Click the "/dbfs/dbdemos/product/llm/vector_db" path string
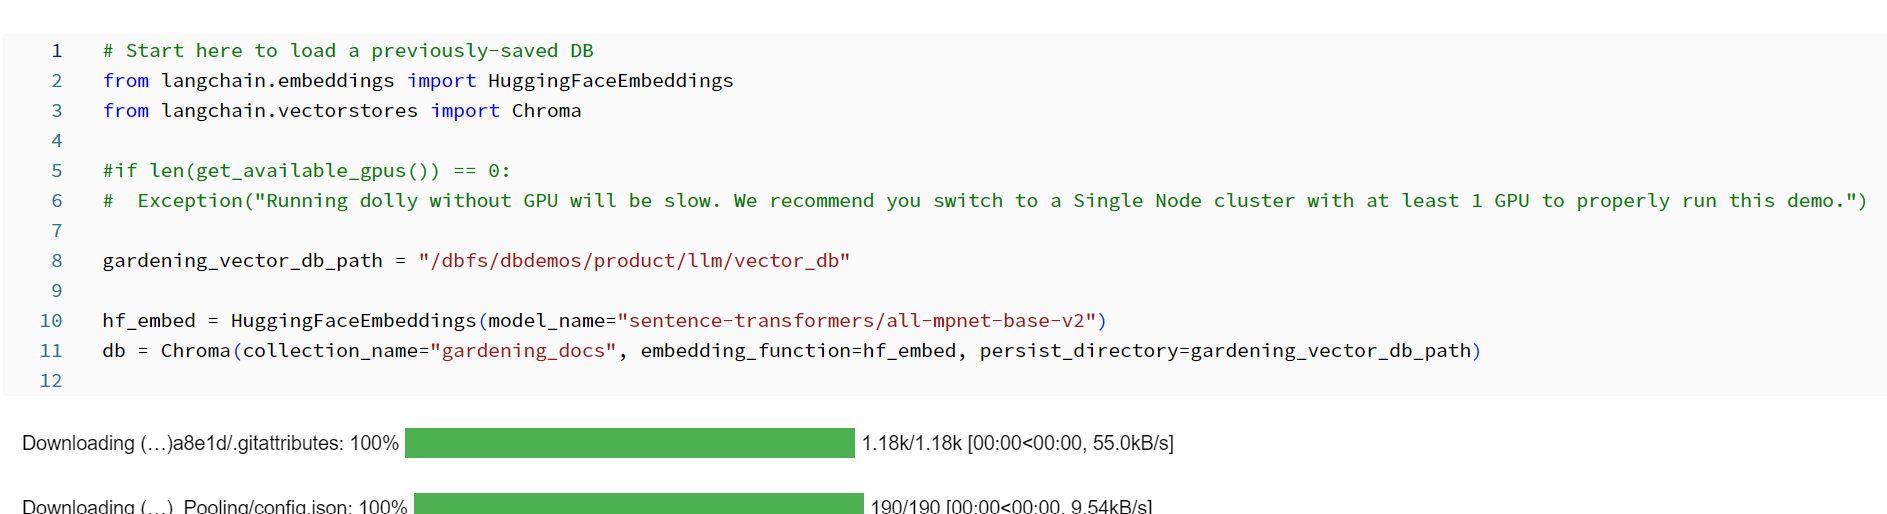Screen dimensions: 1887x514 [634, 261]
